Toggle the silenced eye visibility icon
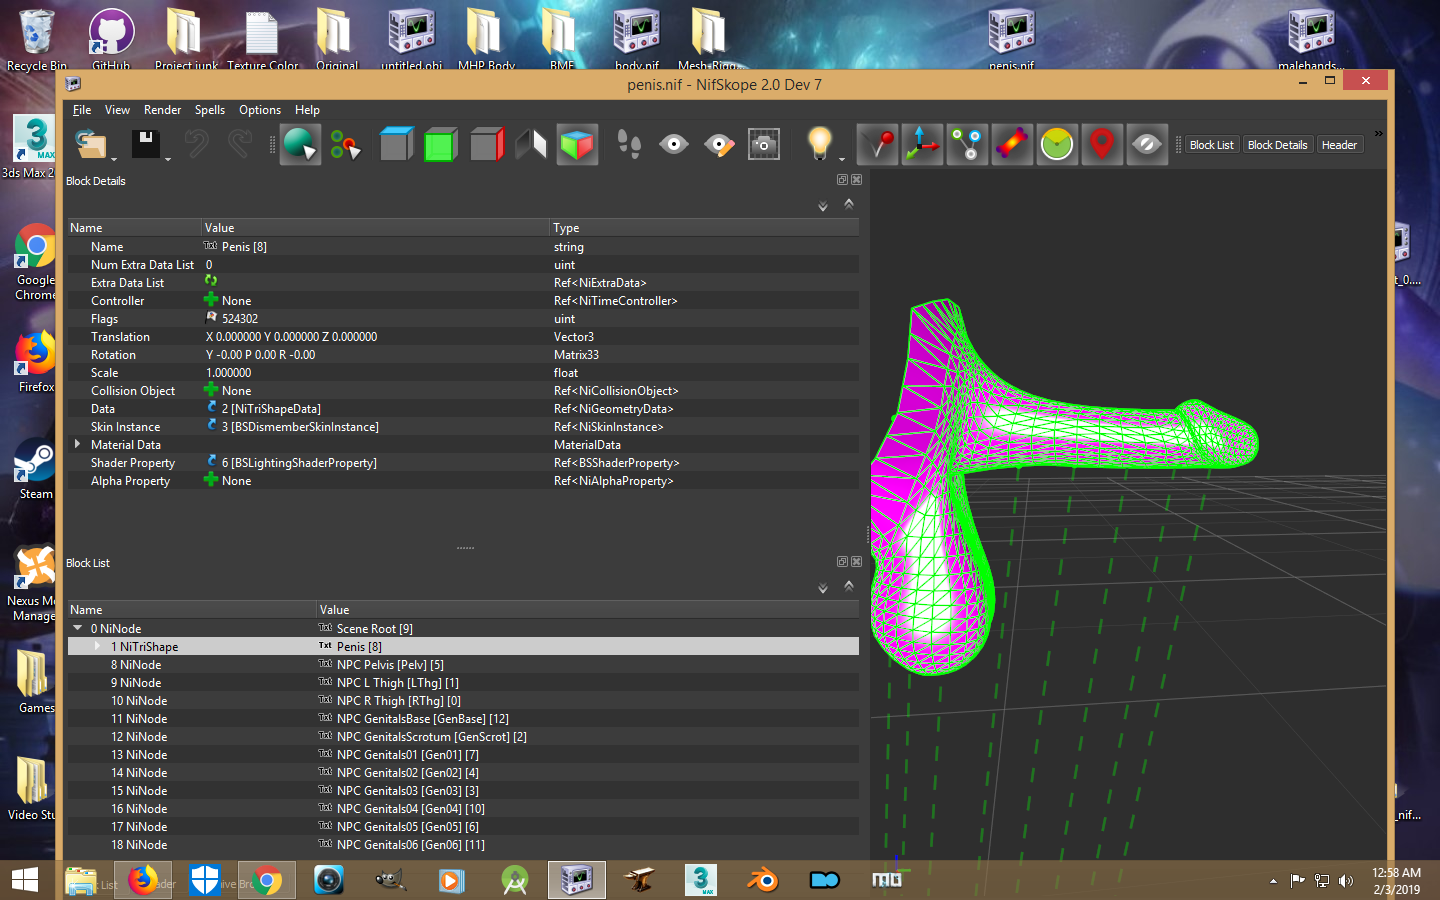 coord(1146,144)
